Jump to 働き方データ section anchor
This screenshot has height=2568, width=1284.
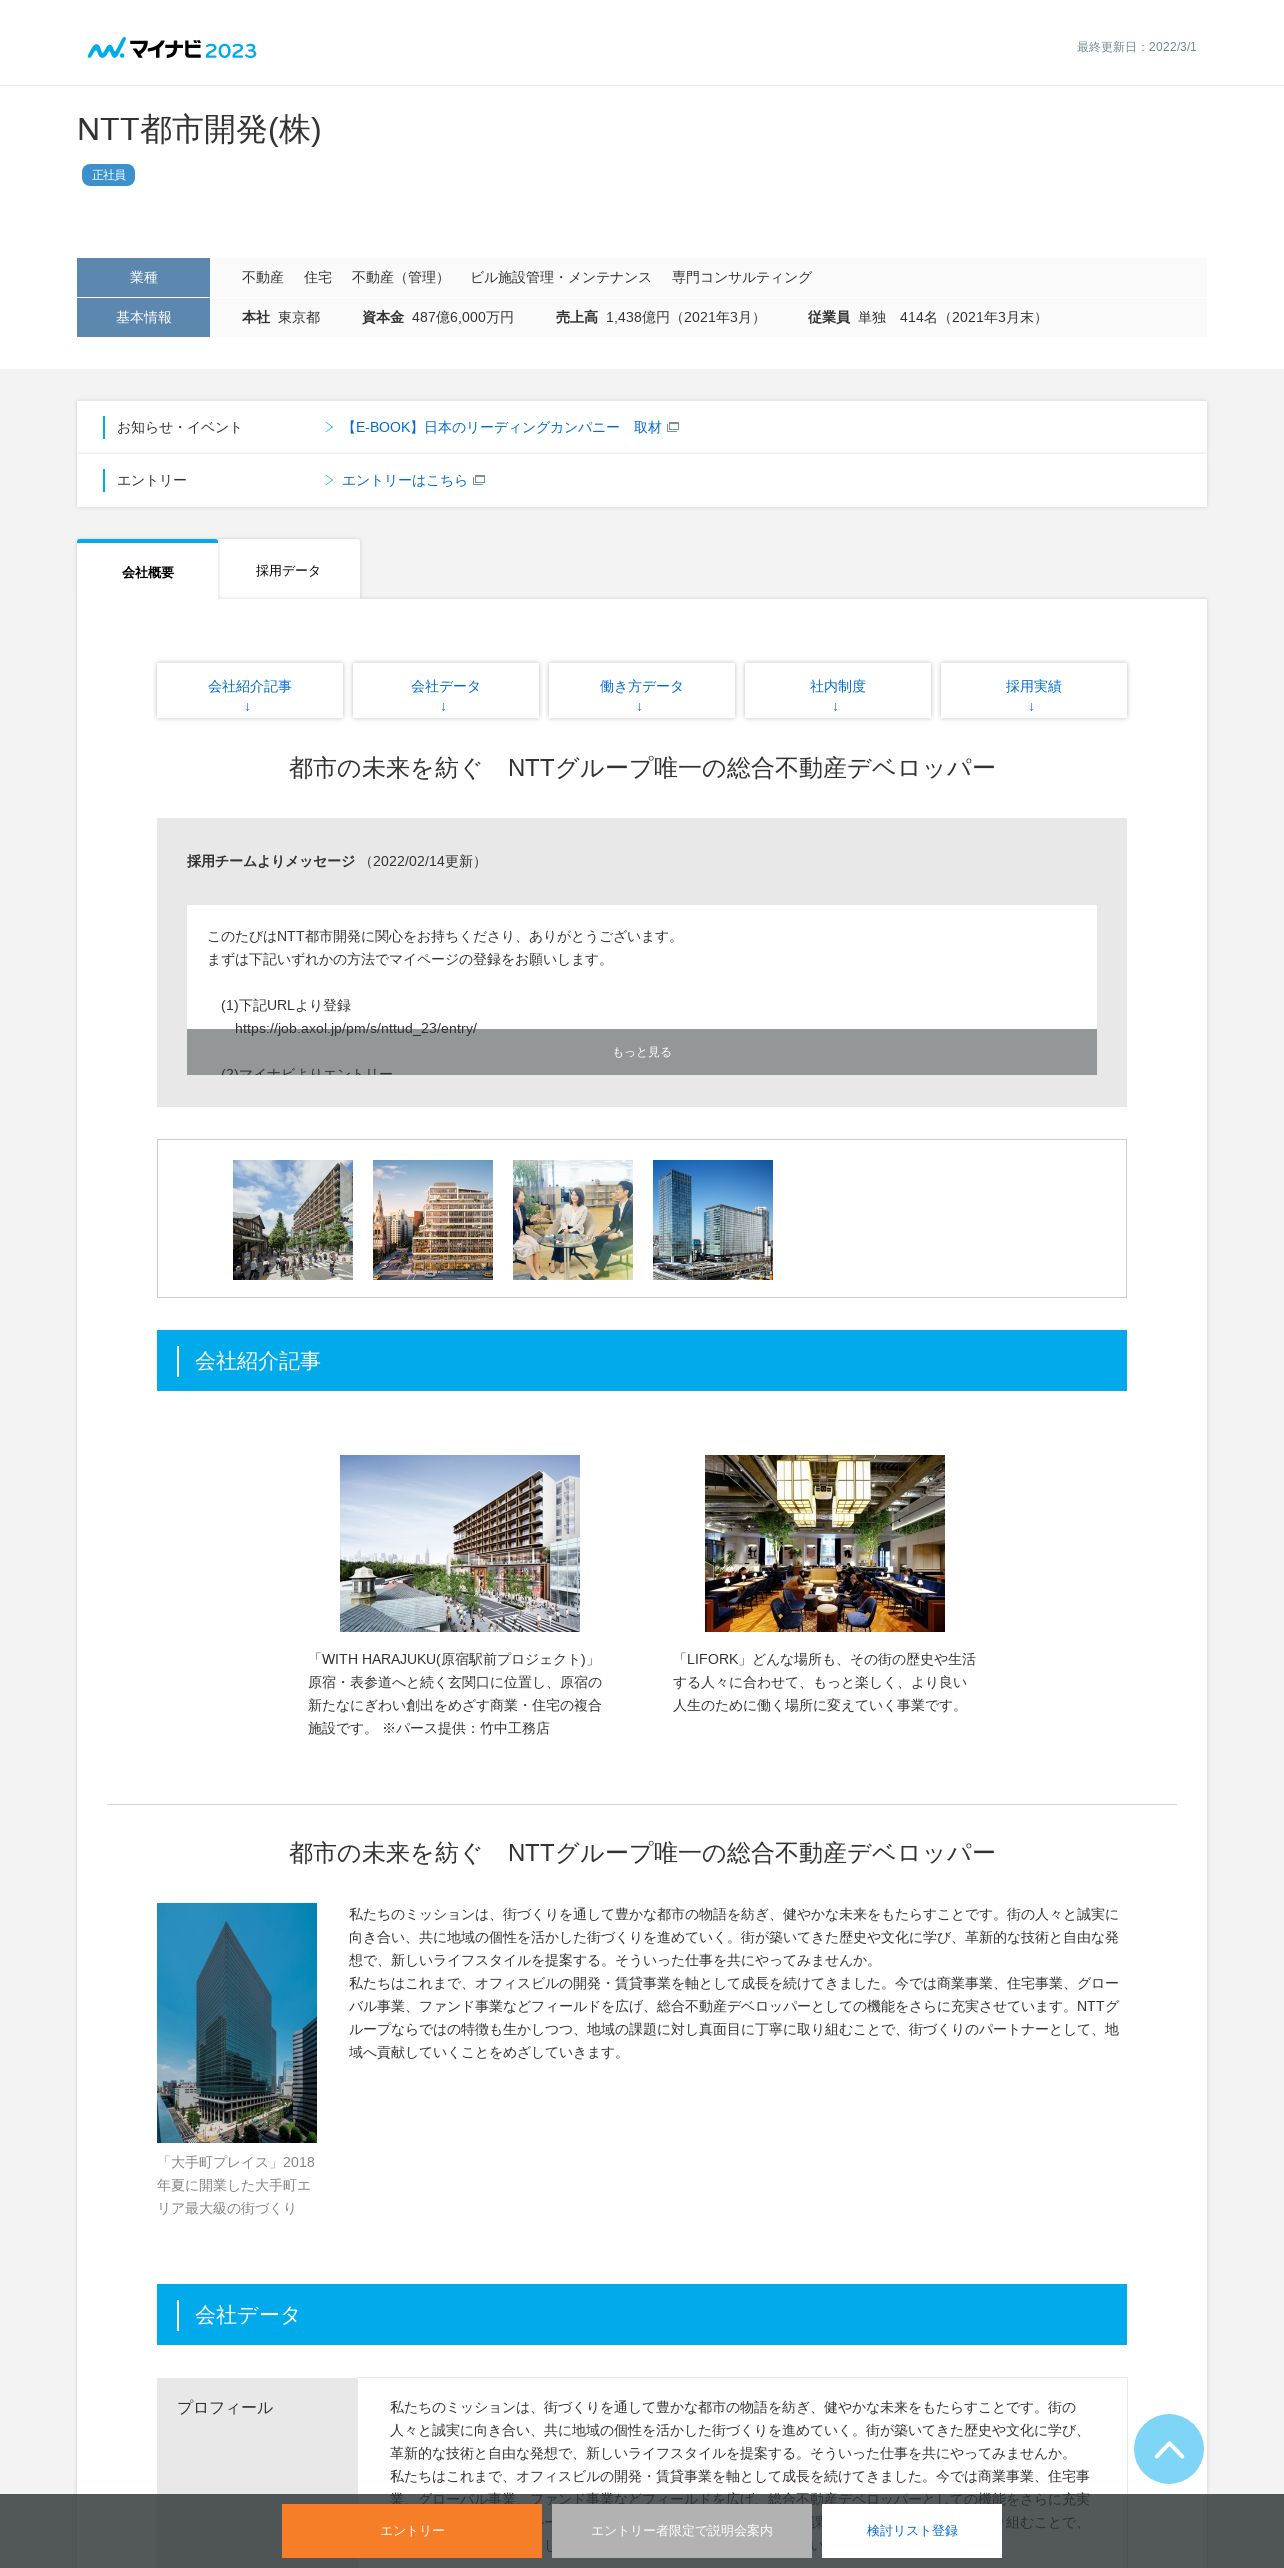click(642, 690)
